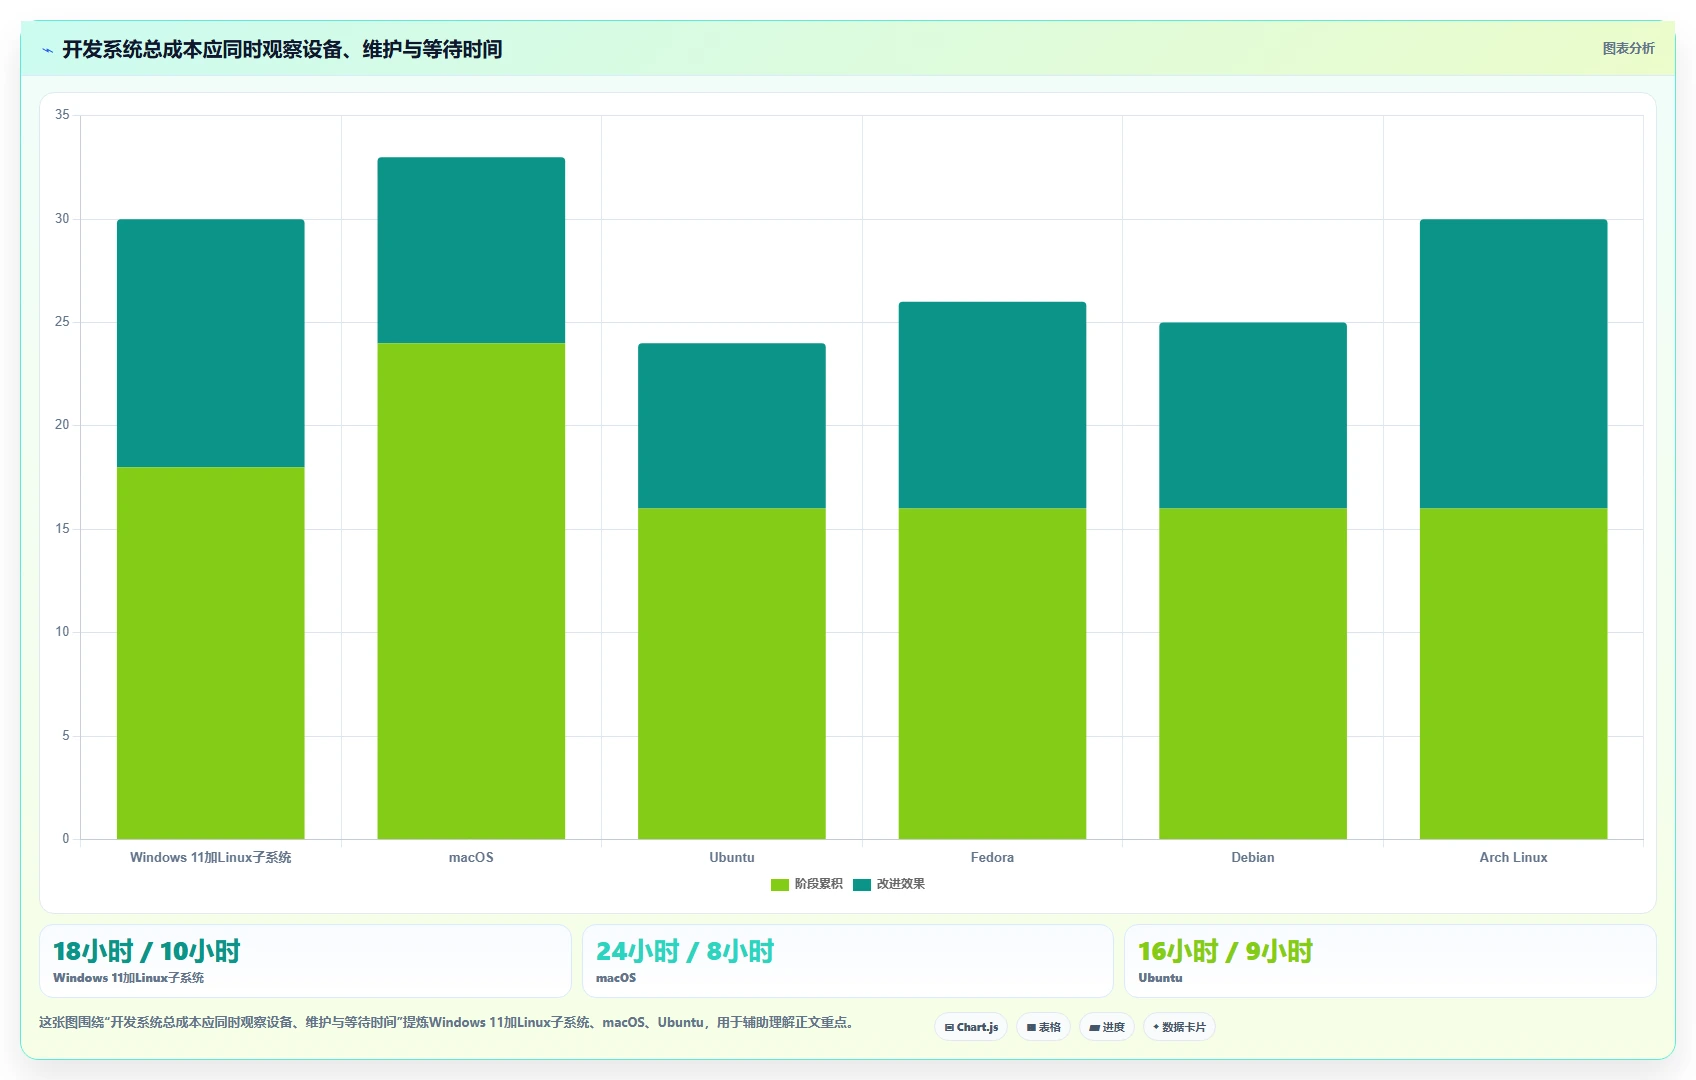This screenshot has width=1696, height=1080.
Task: Click the green 阶段累积 bar for Windows 11
Action: [x=211, y=653]
